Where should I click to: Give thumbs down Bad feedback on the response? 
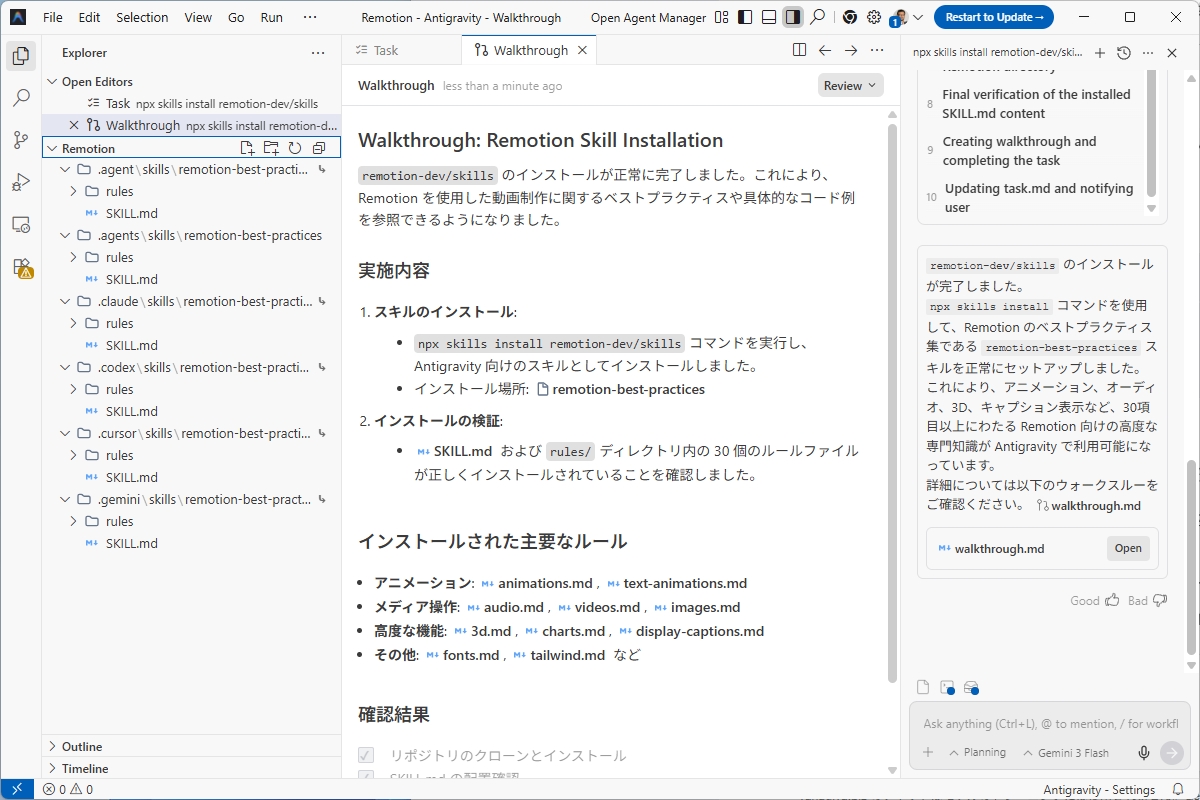[x=1156, y=599]
